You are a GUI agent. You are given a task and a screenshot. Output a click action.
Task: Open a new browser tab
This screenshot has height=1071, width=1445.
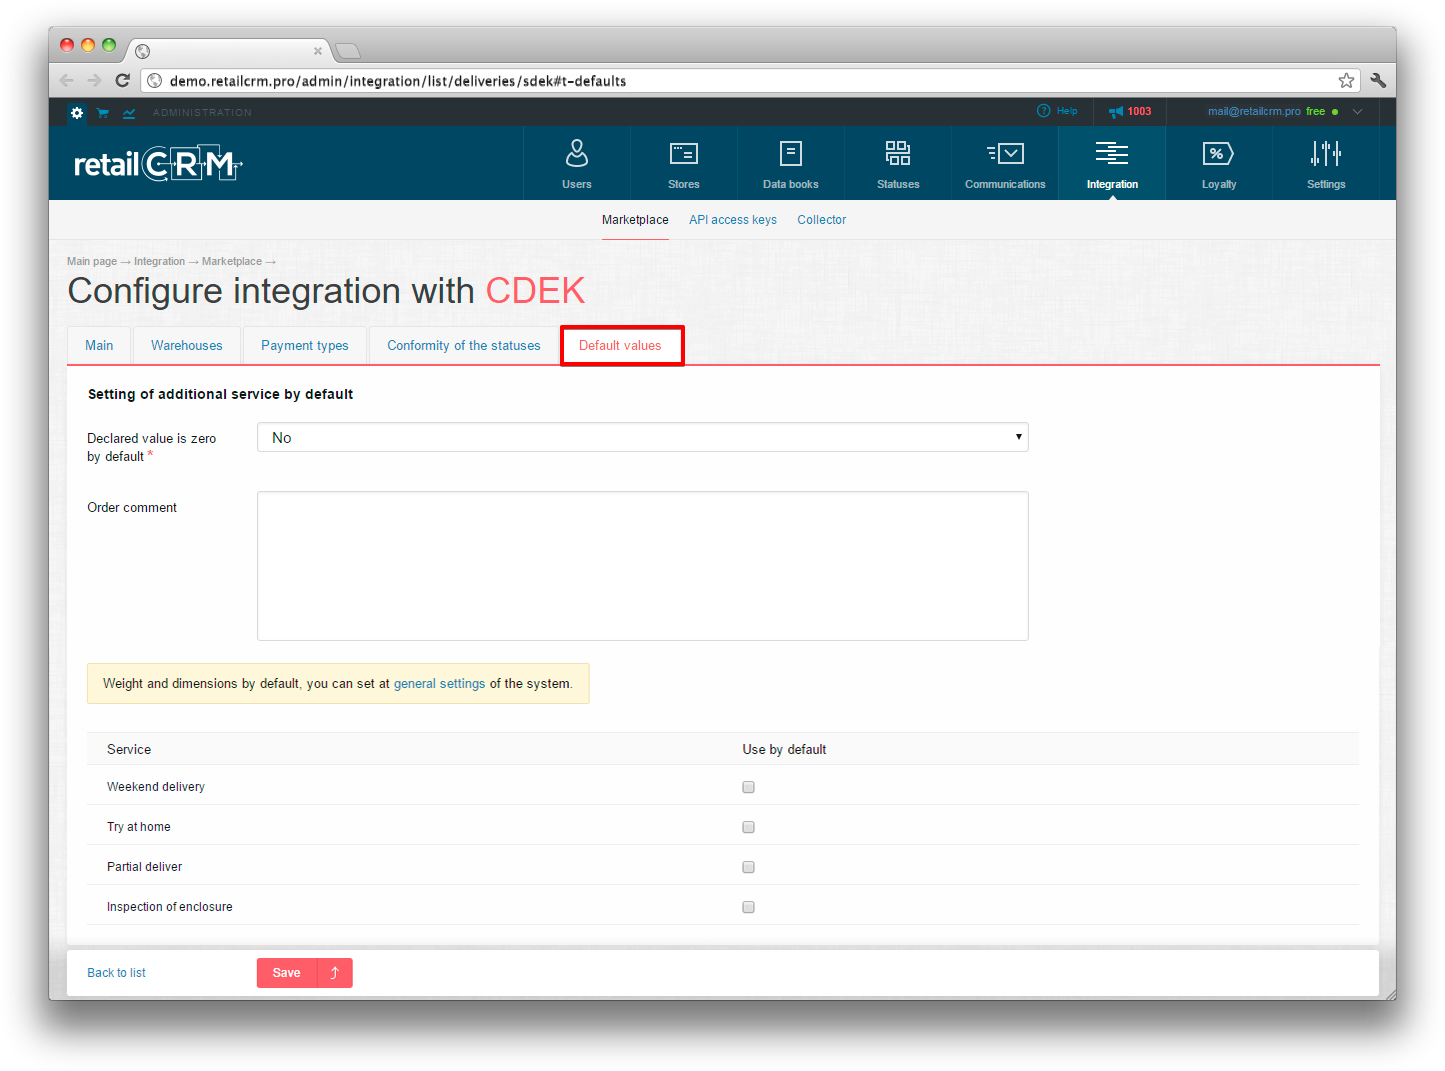pos(347,51)
